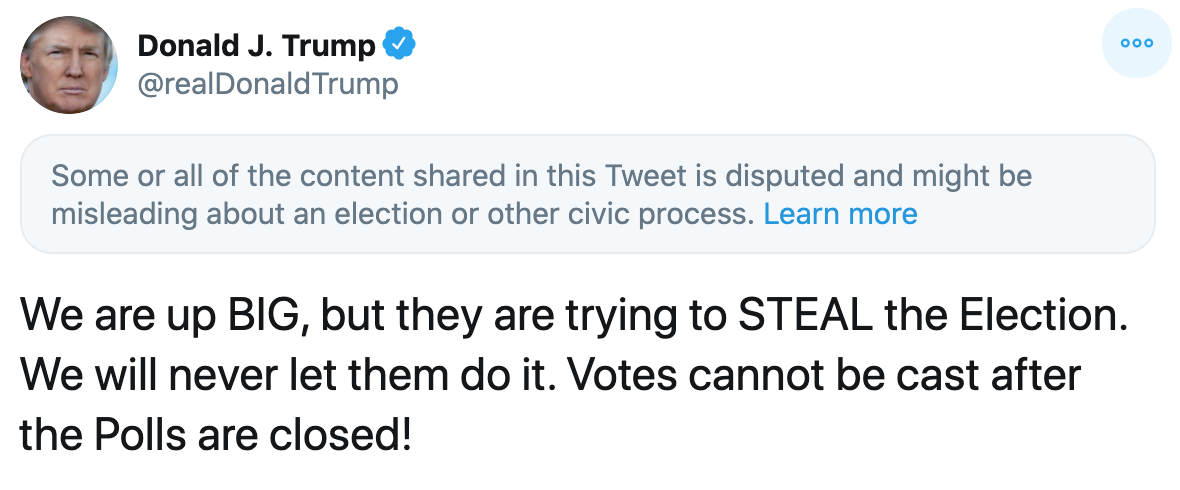Open the three-dot more options menu
The height and width of the screenshot is (490, 1180).
(x=1137, y=44)
